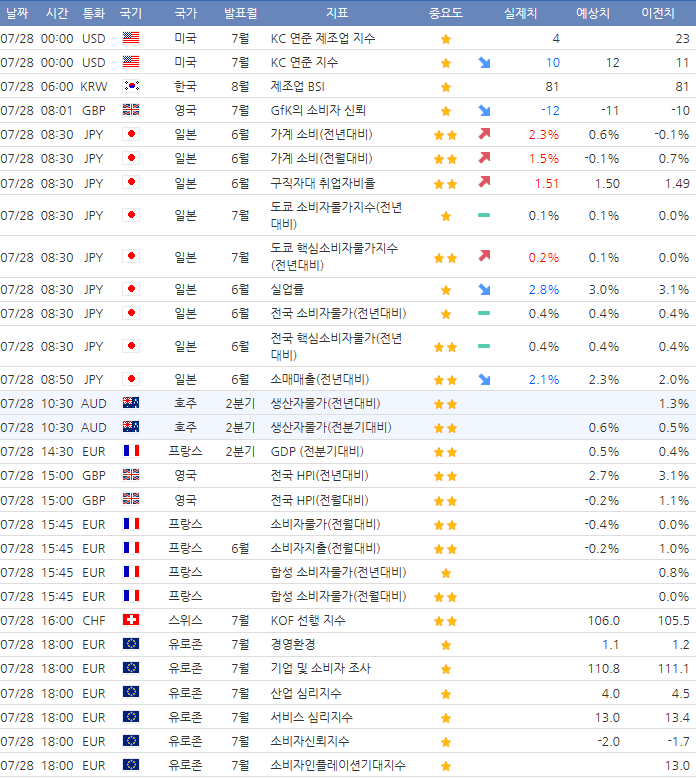The image size is (696, 779).
Task: Click the two-star rating in KOF 선행 지수 row
Action: [x=446, y=621]
